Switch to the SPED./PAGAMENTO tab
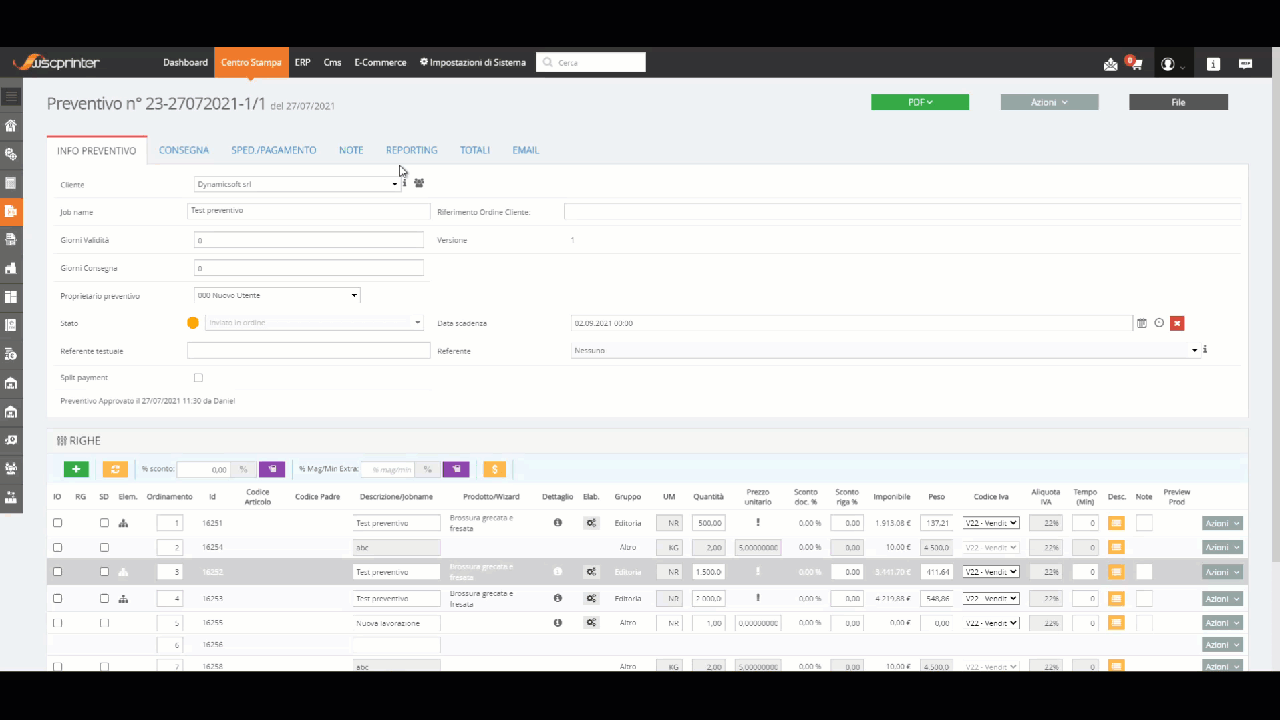Screen dimensions: 1280x720 [274, 150]
